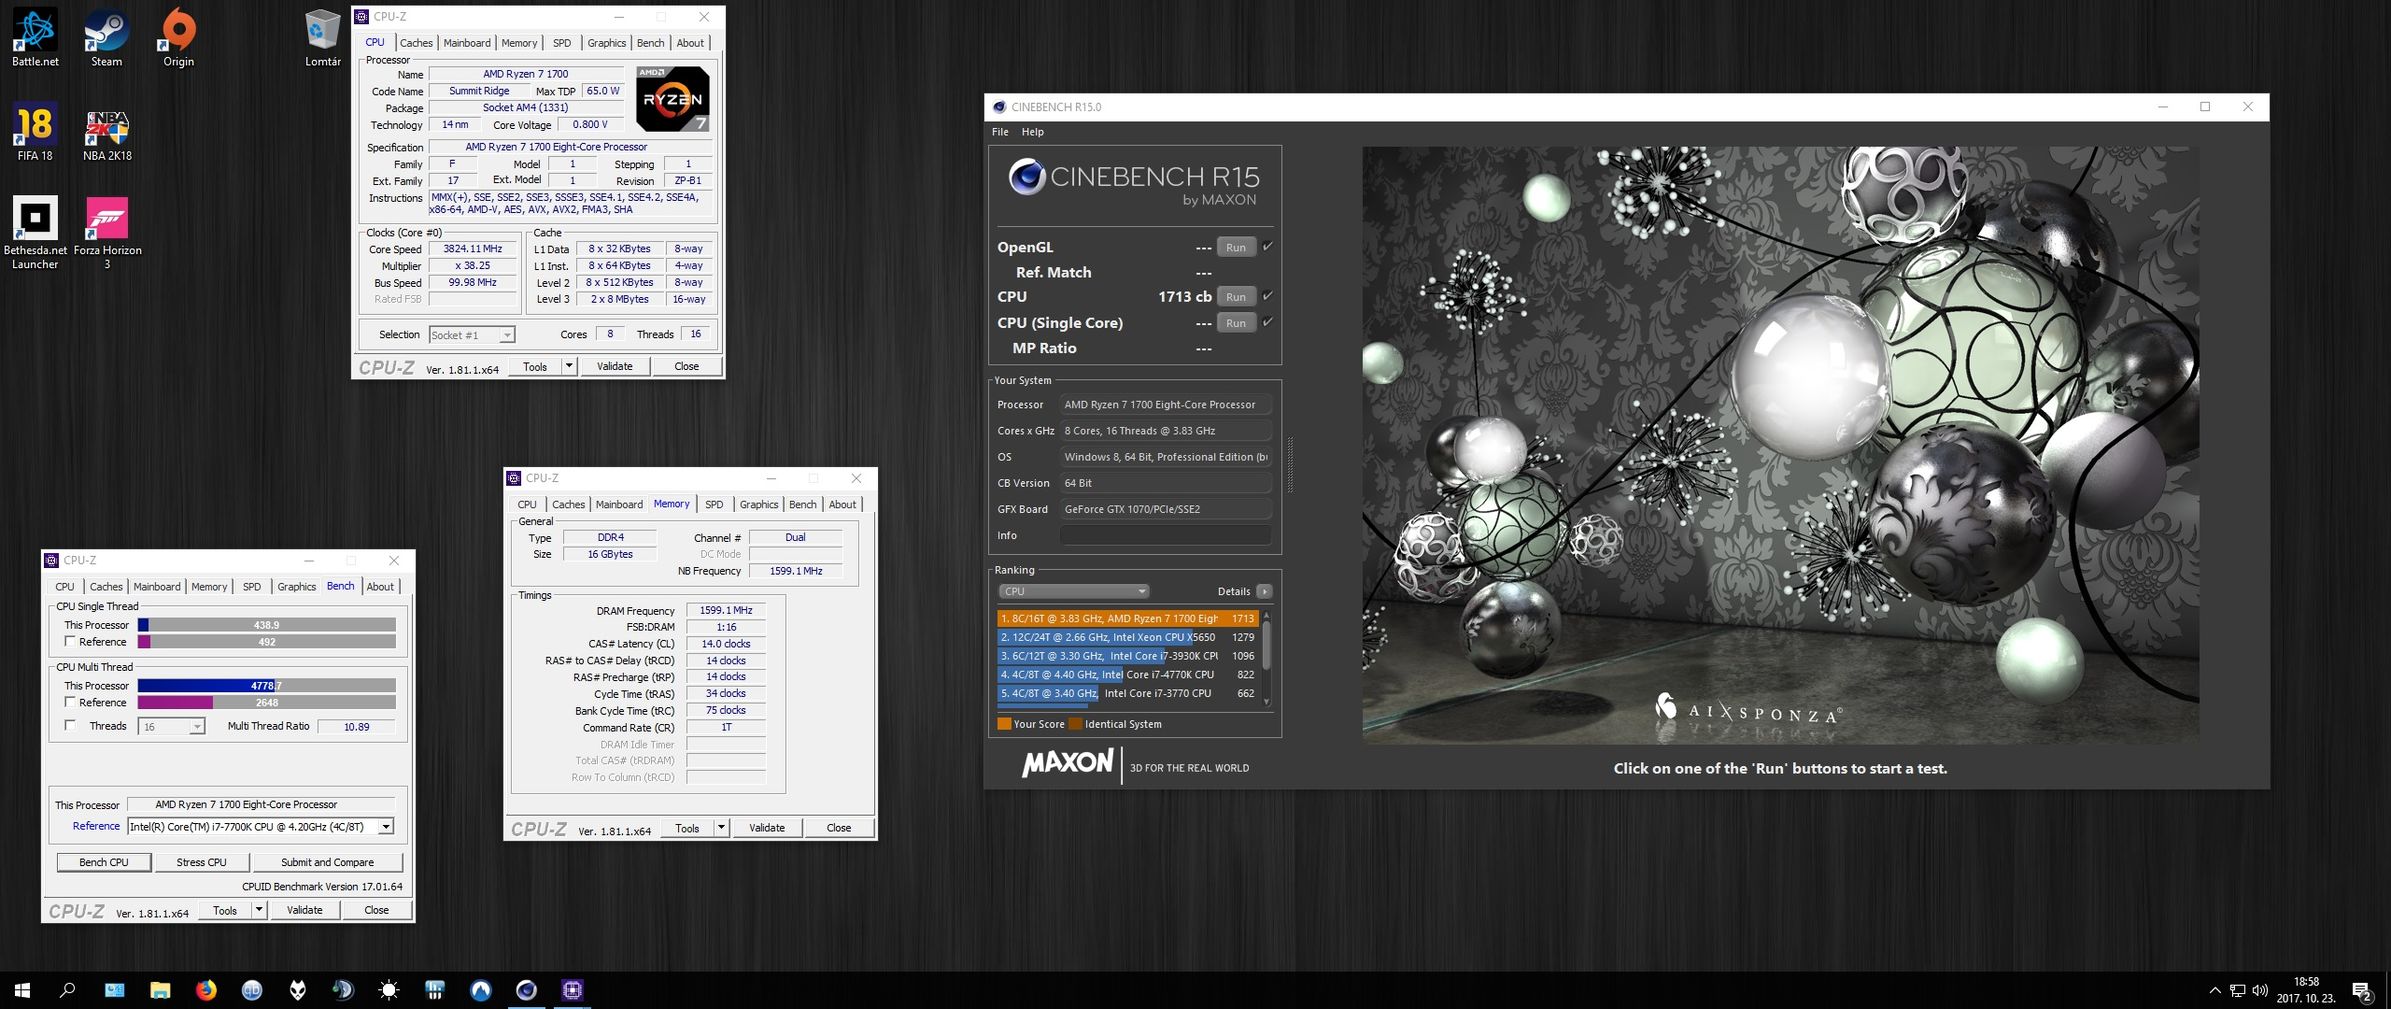This screenshot has height=1009, width=2391.
Task: Run the CPU test in Cinebench
Action: point(1236,297)
